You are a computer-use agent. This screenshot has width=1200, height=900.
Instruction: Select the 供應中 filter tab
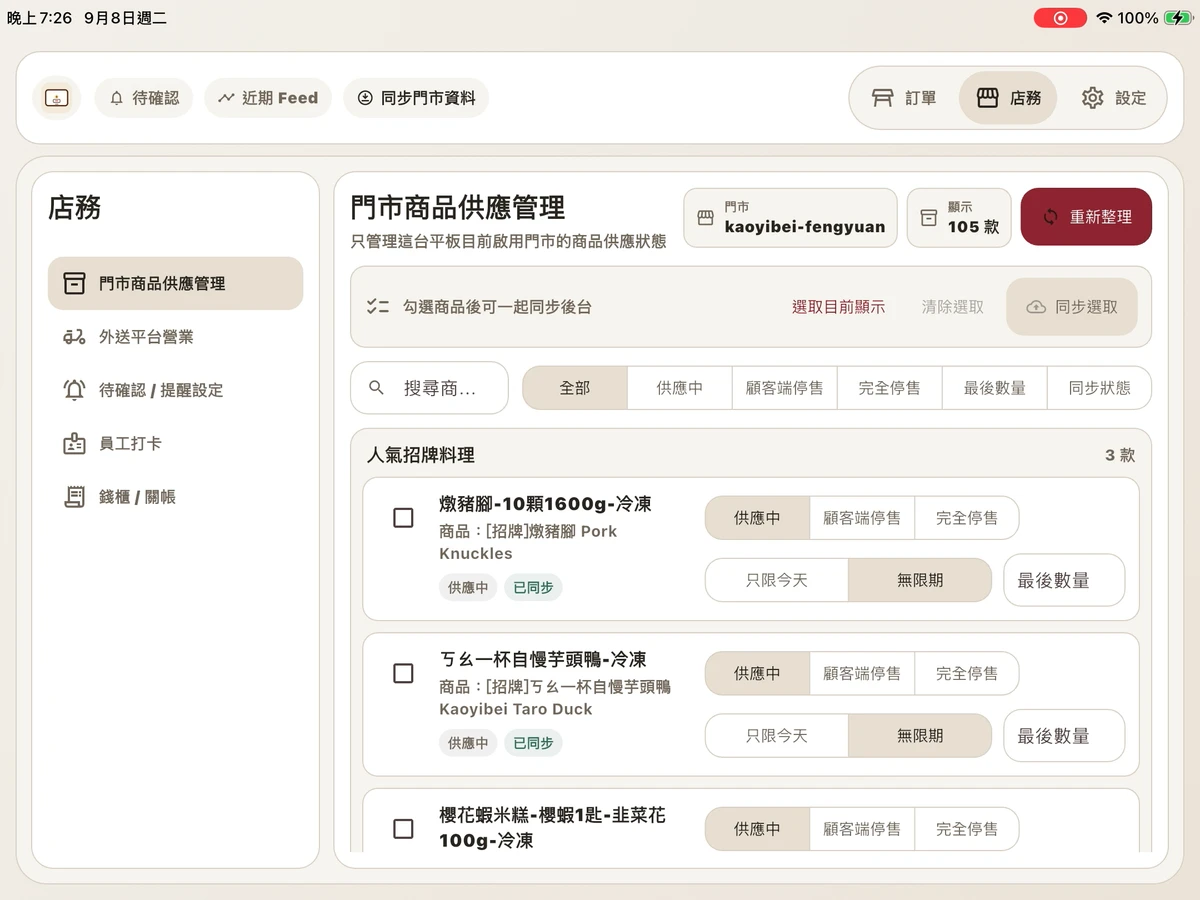click(680, 388)
